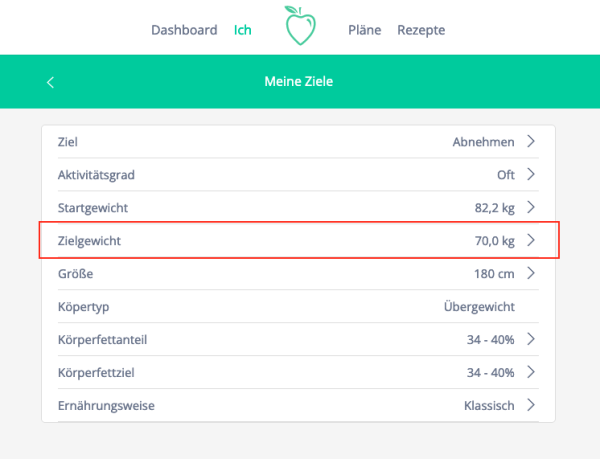Click the Größe row chevron
Image resolution: width=600 pixels, height=459 pixels.
pos(531,273)
